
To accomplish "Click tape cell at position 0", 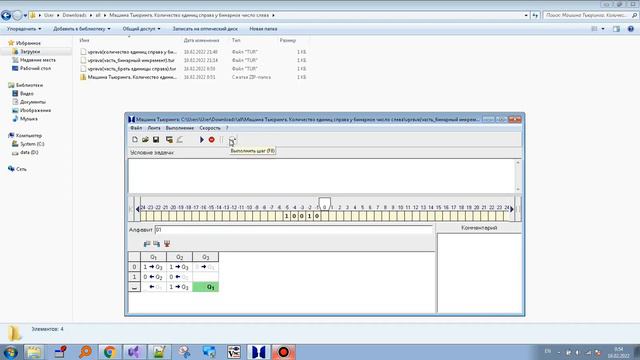I will 324,216.
